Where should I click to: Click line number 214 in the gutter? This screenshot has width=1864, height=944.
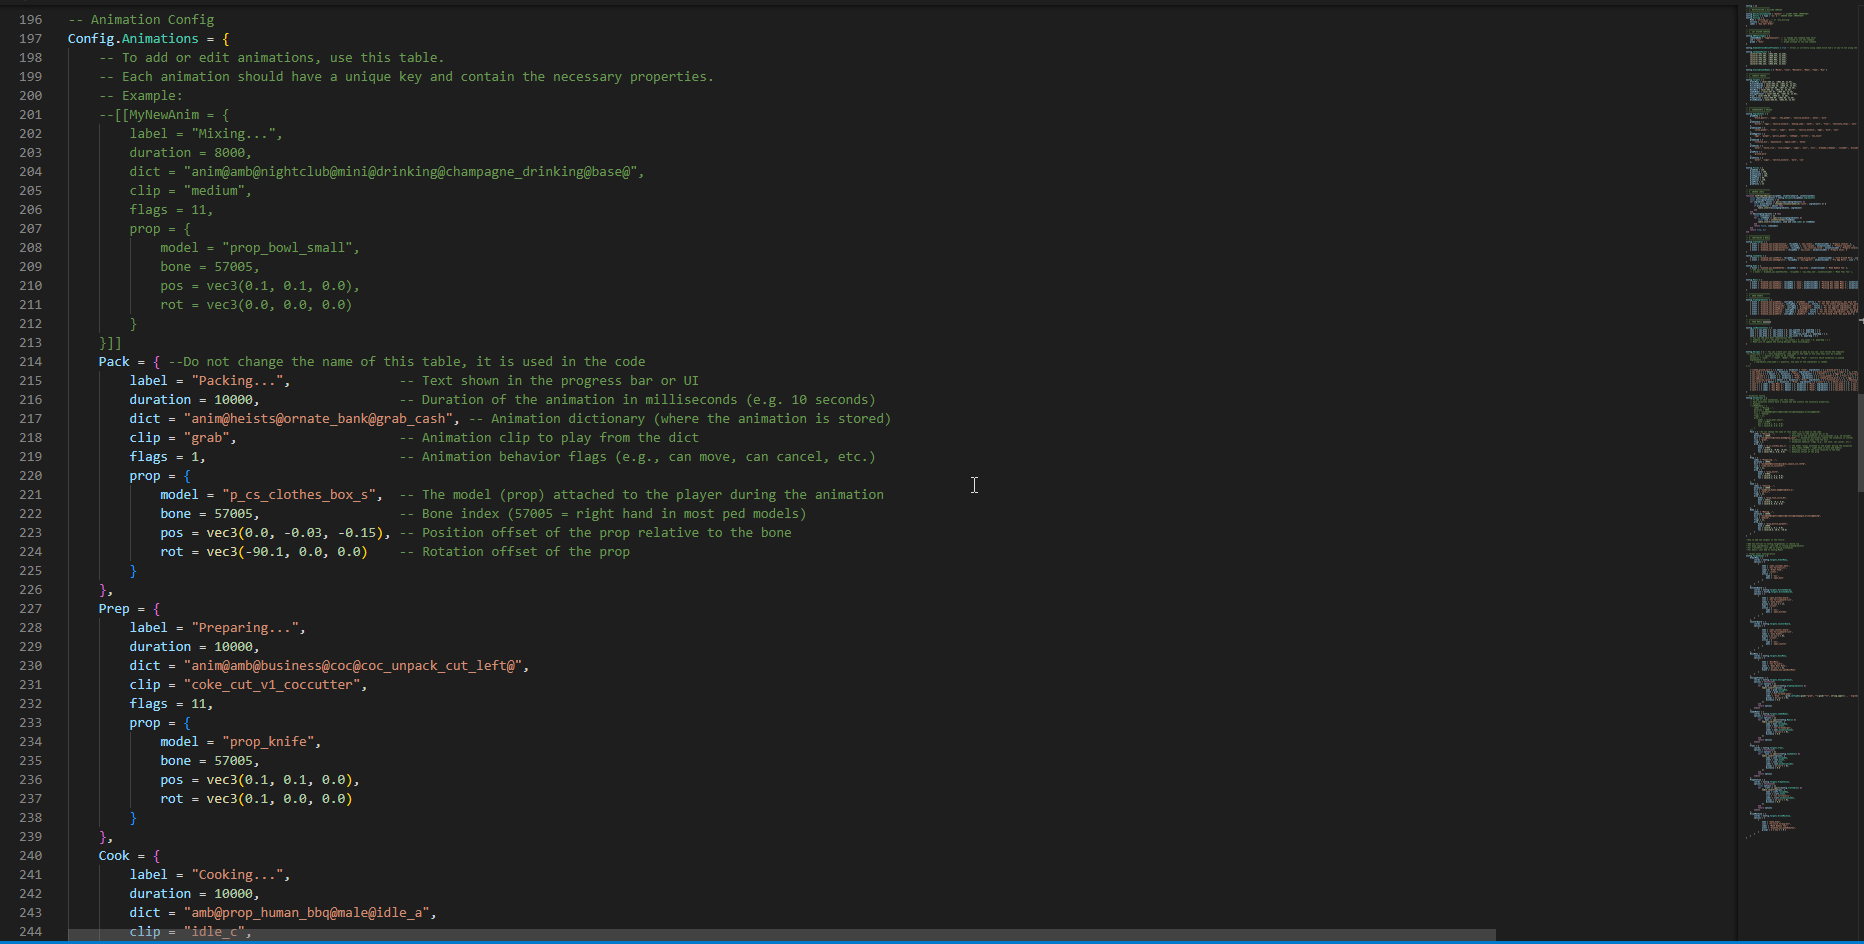(x=30, y=362)
